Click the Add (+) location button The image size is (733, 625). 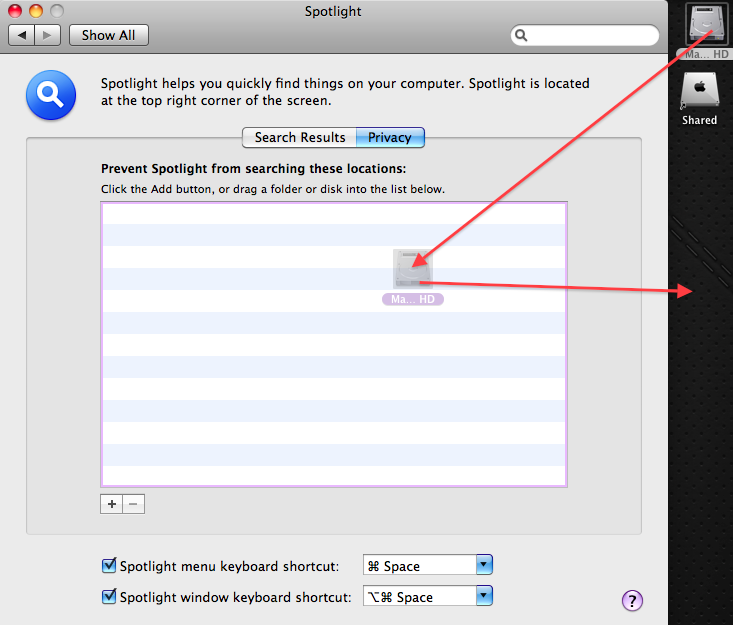[x=111, y=504]
